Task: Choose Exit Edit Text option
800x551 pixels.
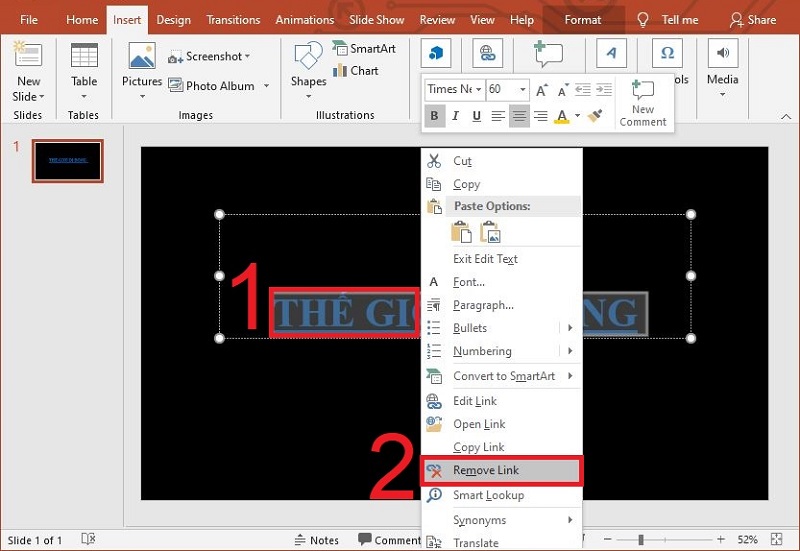Action: pyautogui.click(x=502, y=259)
